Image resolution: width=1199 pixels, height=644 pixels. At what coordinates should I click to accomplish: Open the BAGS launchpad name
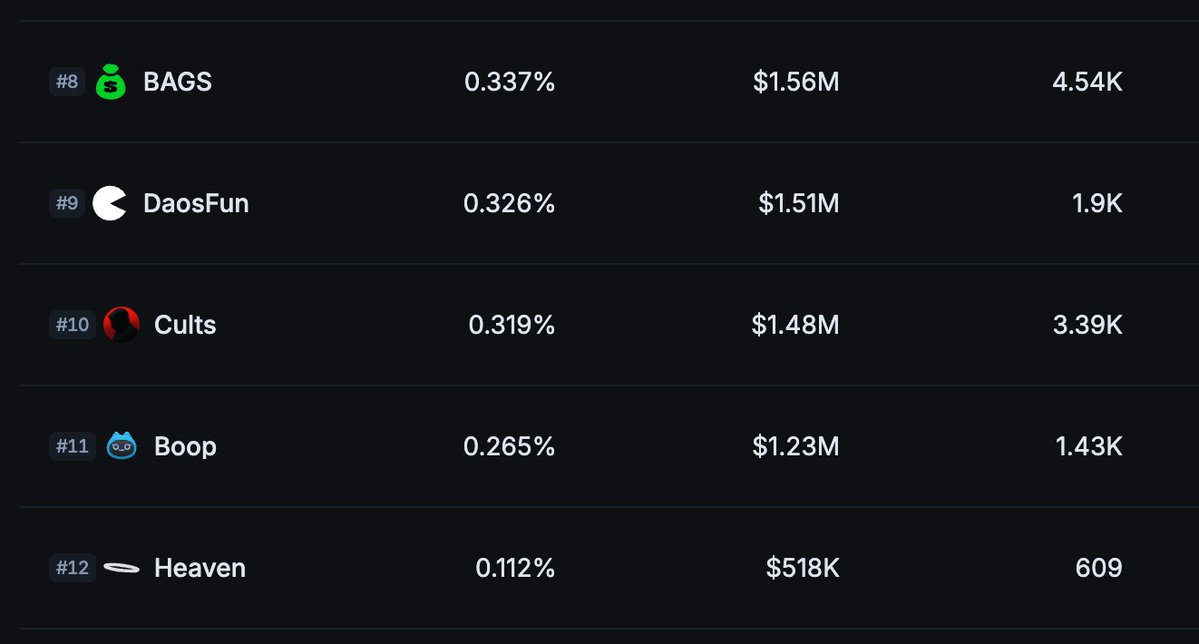[x=177, y=82]
